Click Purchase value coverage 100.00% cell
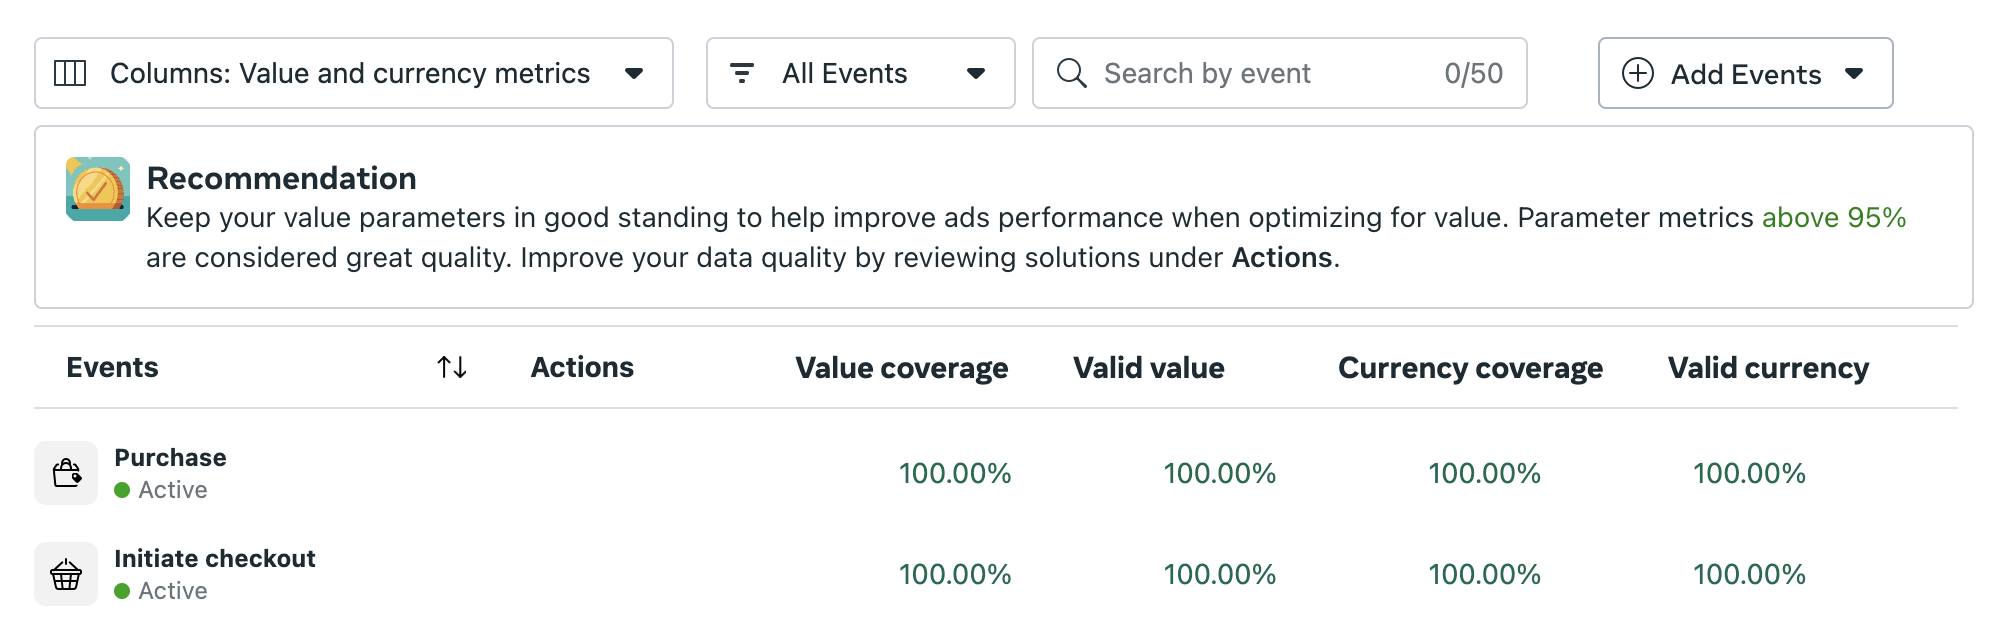Viewport: 1990px width, 626px height. [955, 473]
